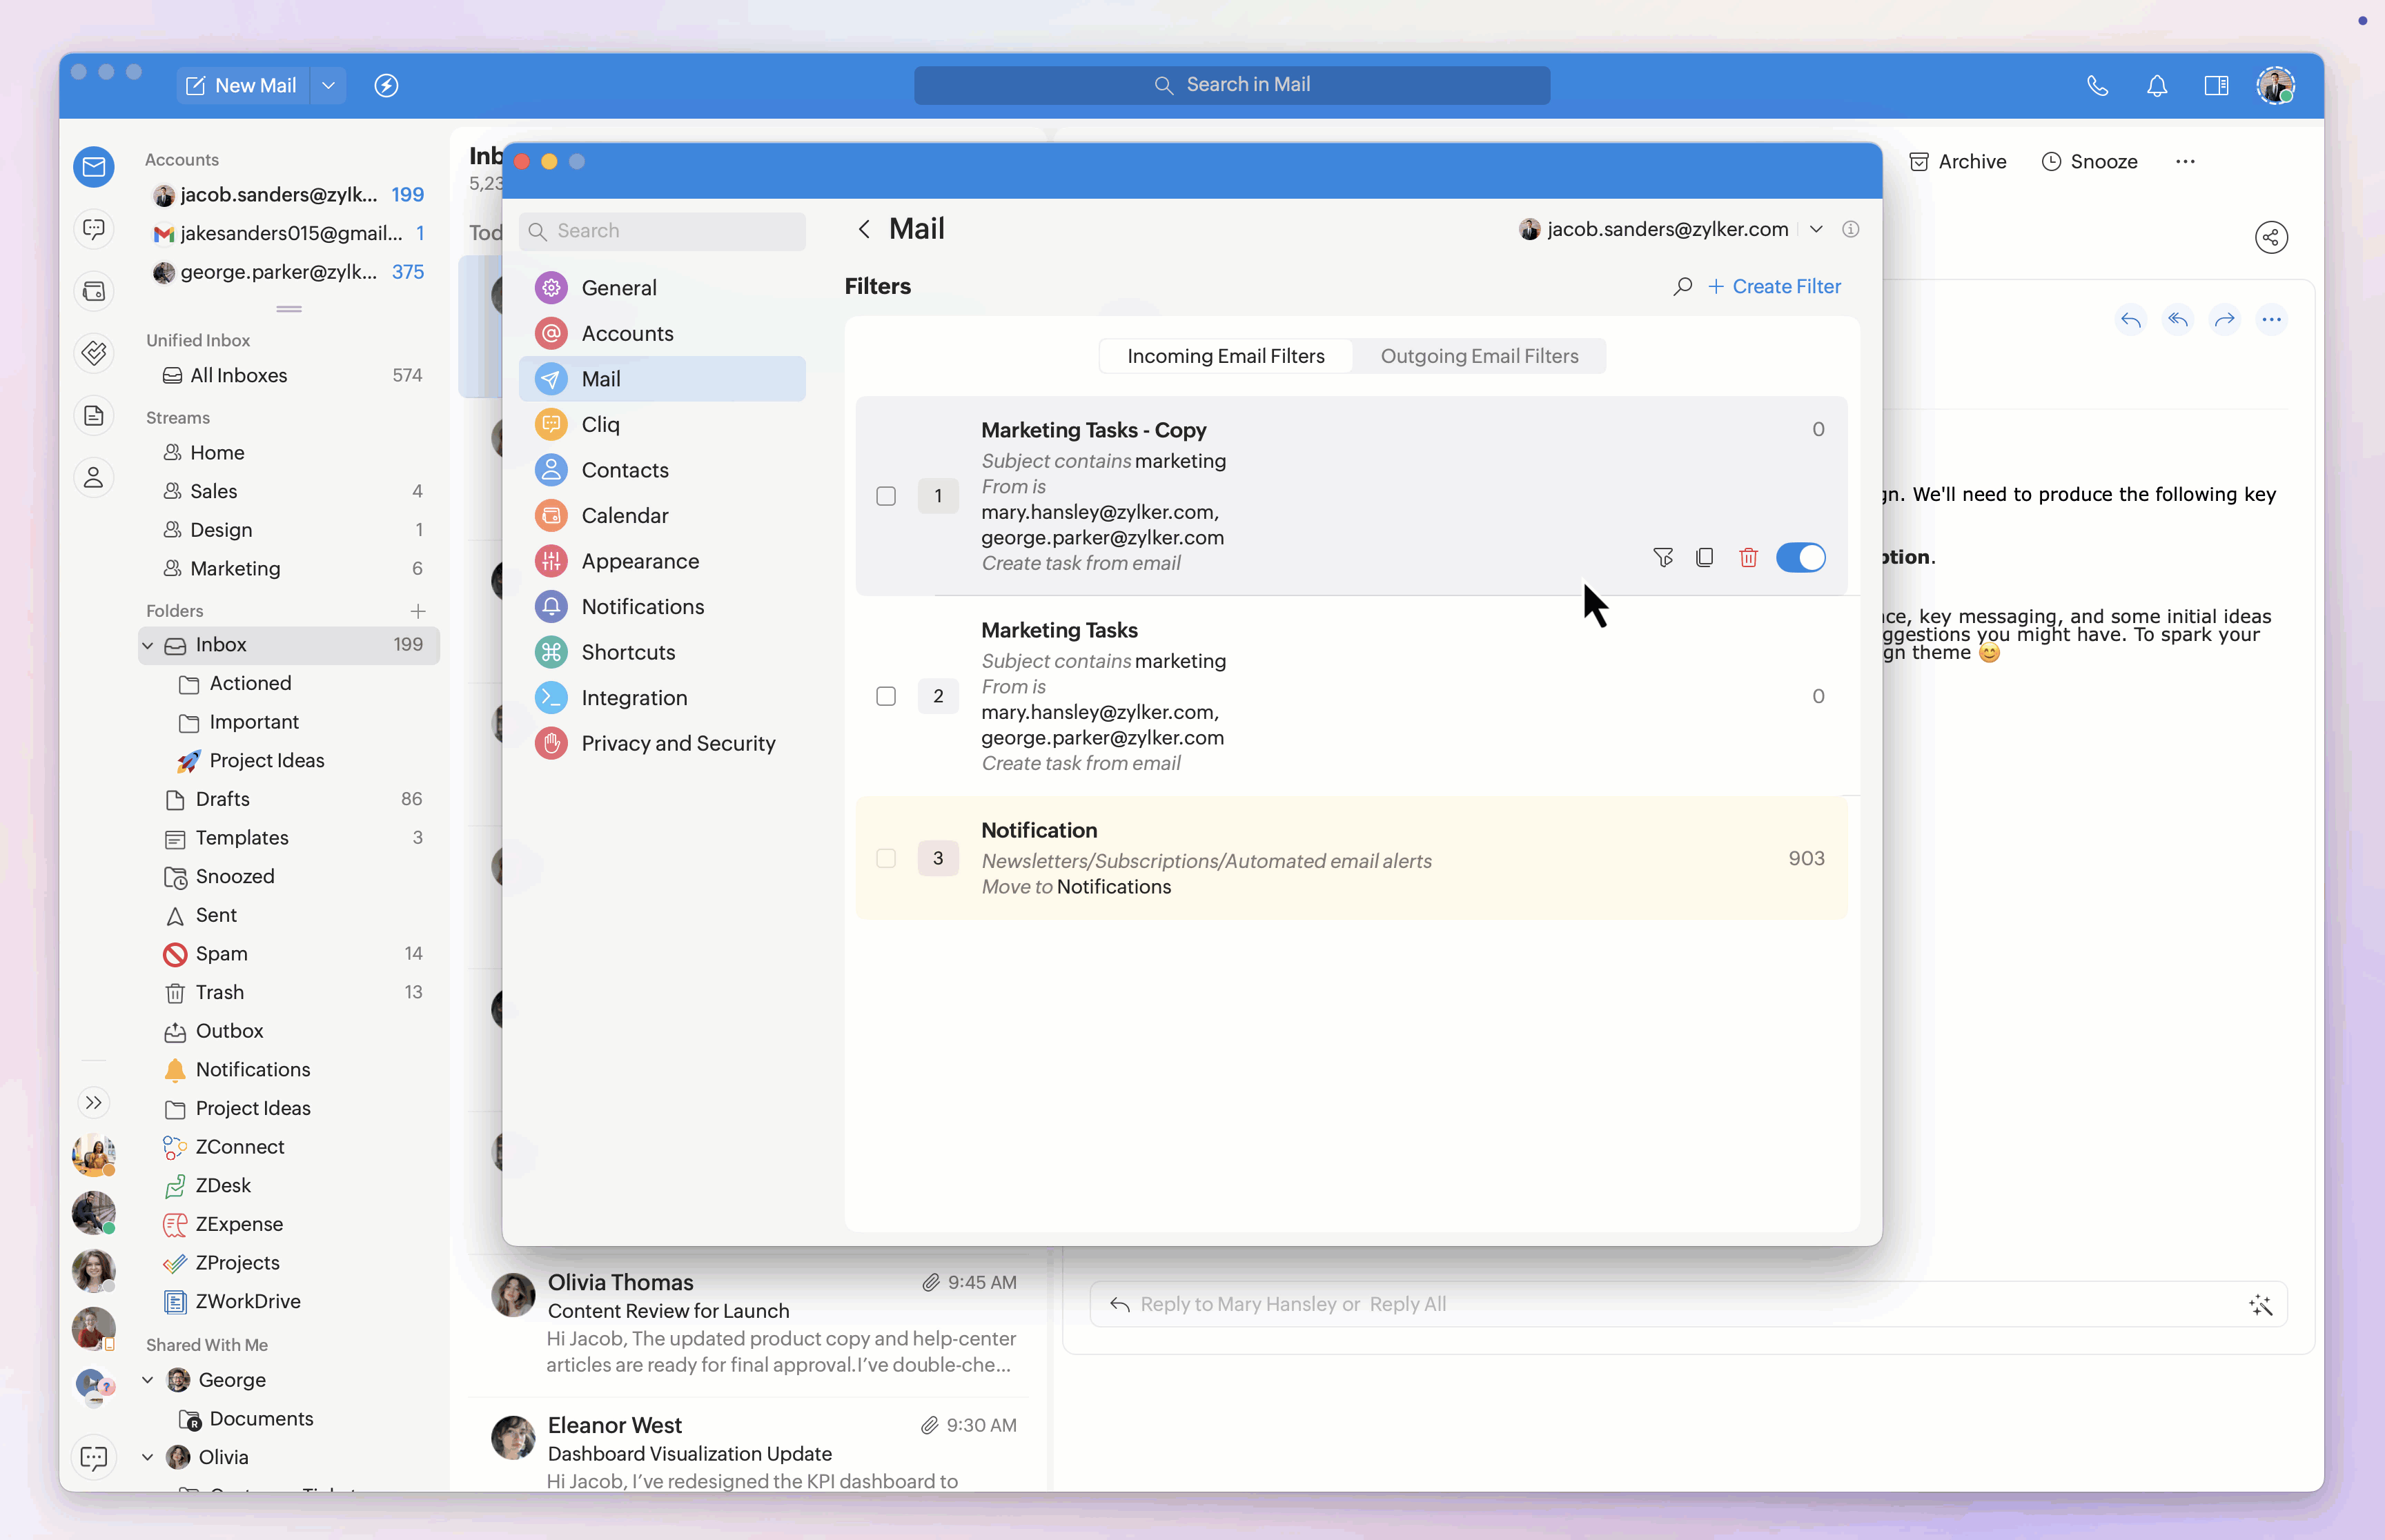This screenshot has width=2385, height=1540.
Task: Tick the checkbox for filter number 1
Action: click(886, 496)
